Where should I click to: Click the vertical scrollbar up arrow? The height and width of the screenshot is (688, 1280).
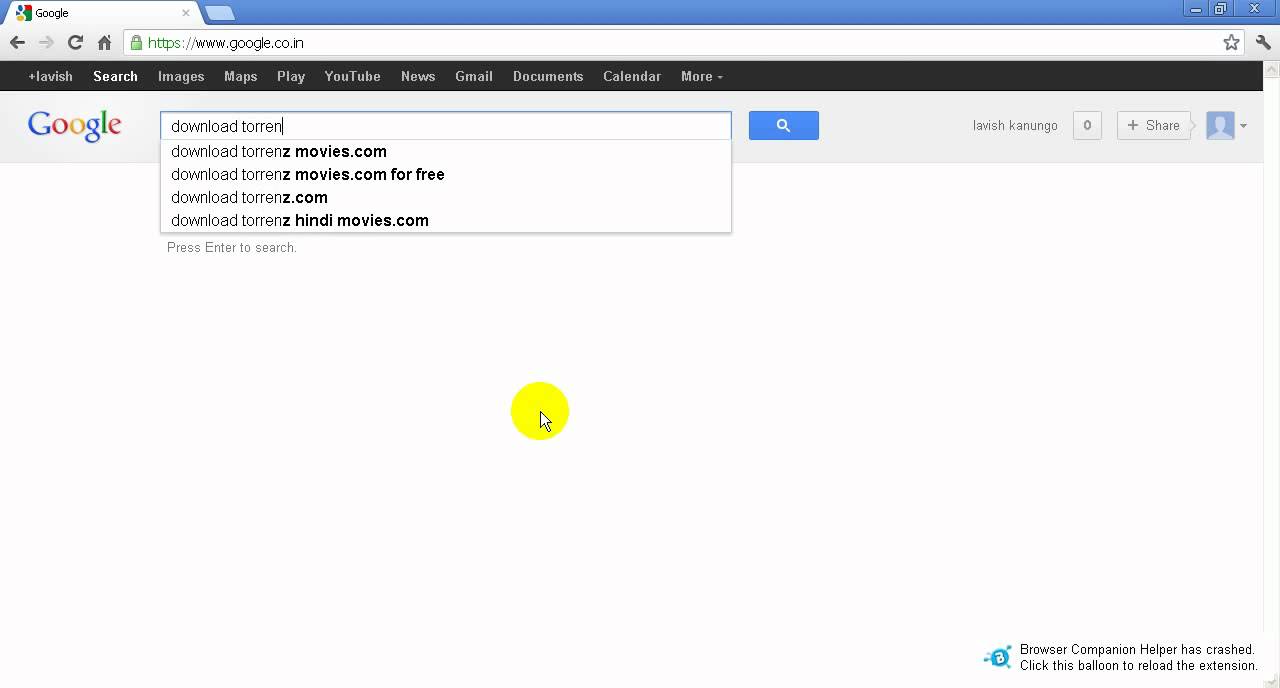click(1272, 69)
